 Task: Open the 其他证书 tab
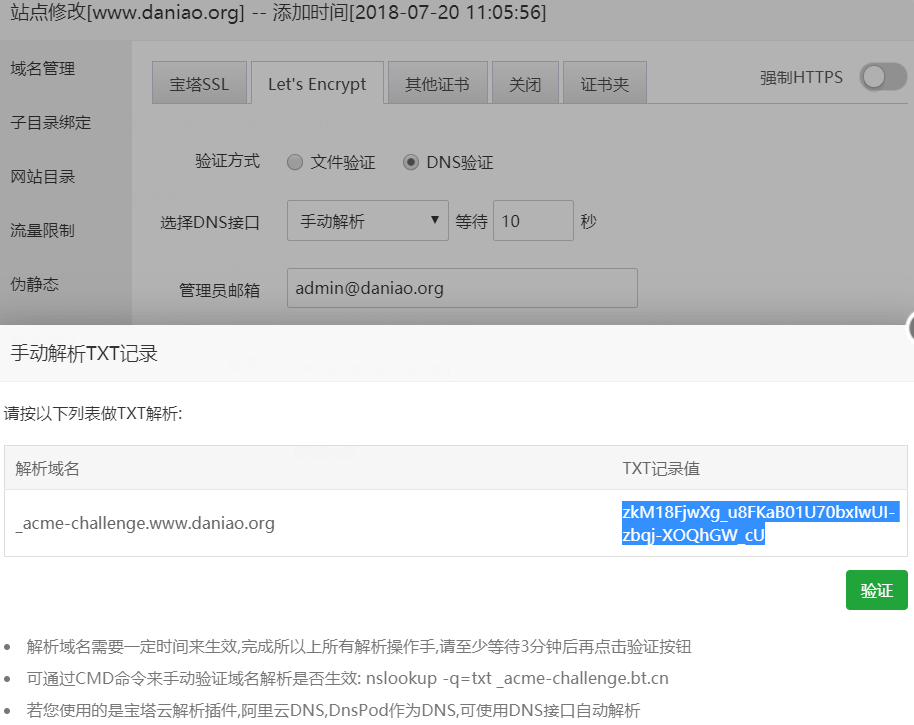point(437,84)
